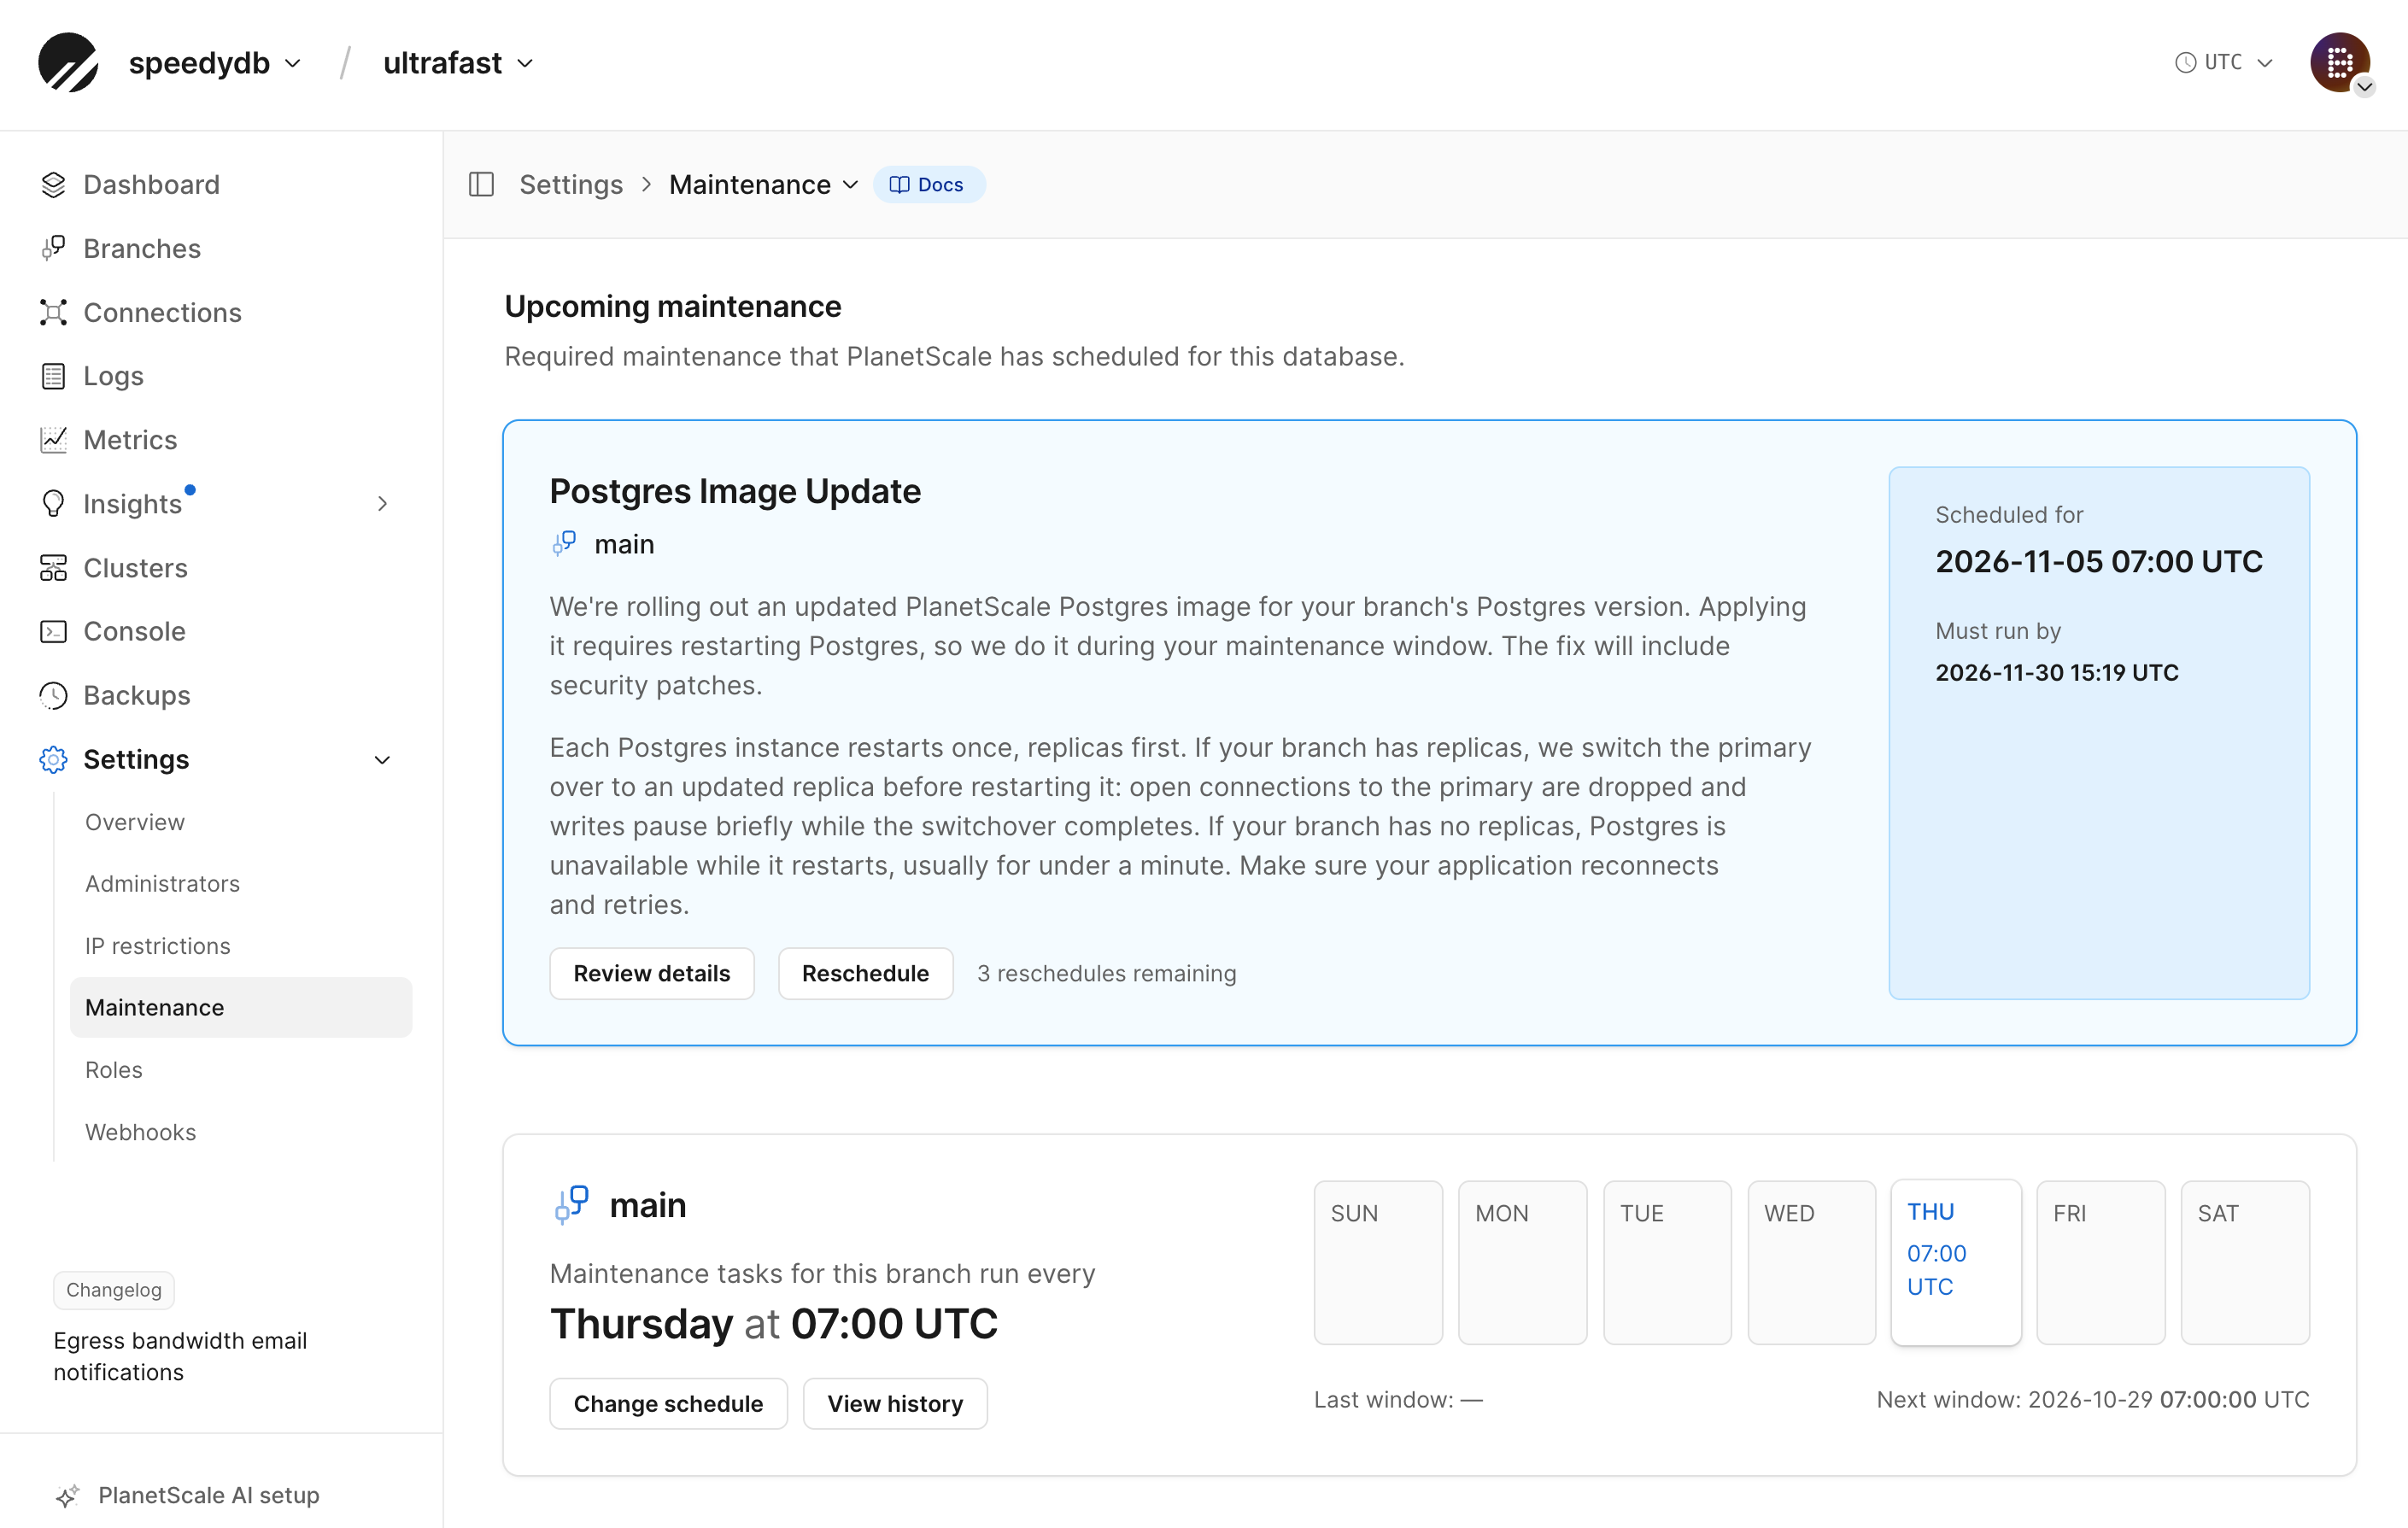Viewport: 2408px width, 1528px height.
Task: Click the PlanetScale logo icon
Action: (x=68, y=62)
